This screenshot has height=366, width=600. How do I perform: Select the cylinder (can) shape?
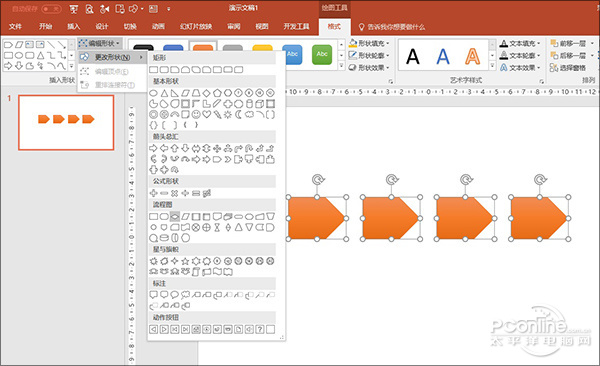(x=249, y=103)
